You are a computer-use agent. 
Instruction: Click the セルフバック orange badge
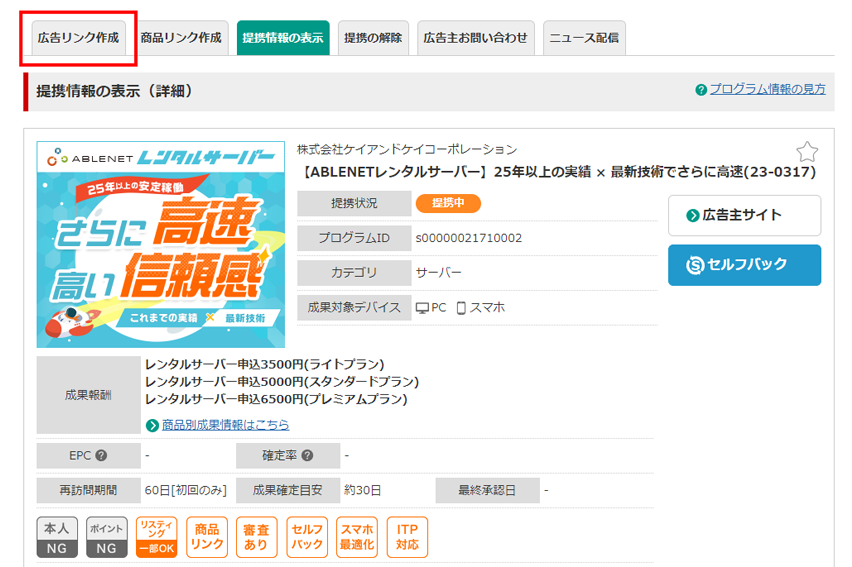pos(307,537)
